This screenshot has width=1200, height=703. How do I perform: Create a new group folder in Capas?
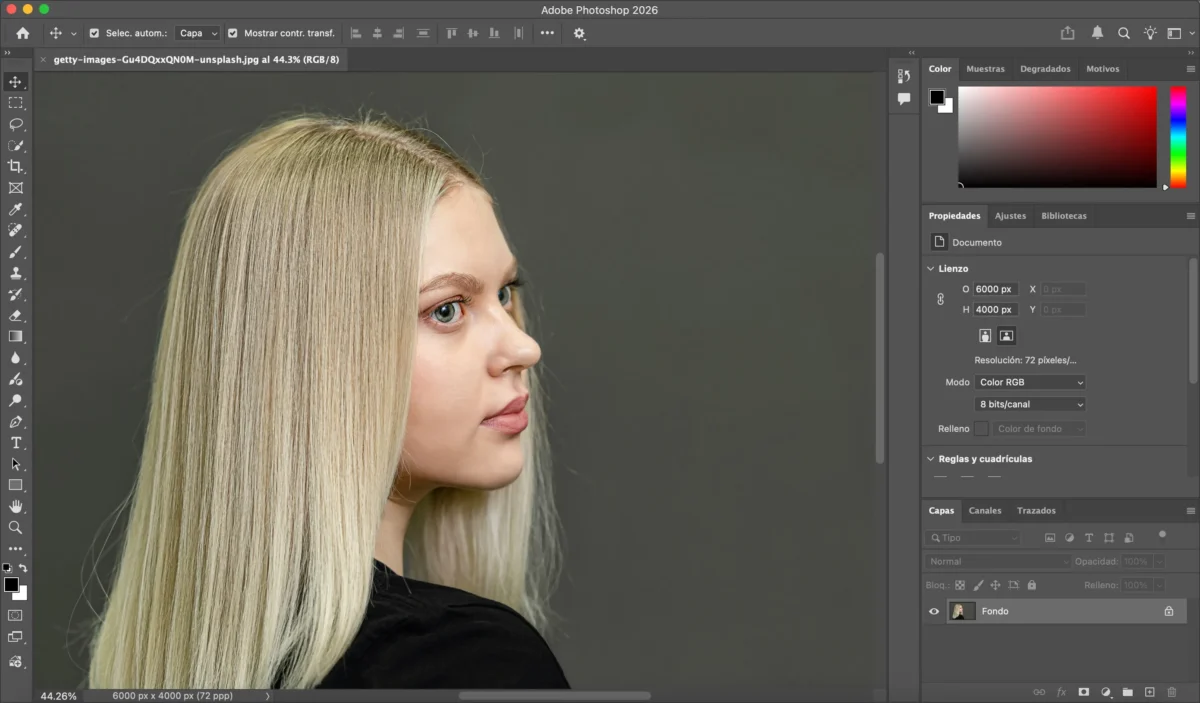tap(1128, 692)
